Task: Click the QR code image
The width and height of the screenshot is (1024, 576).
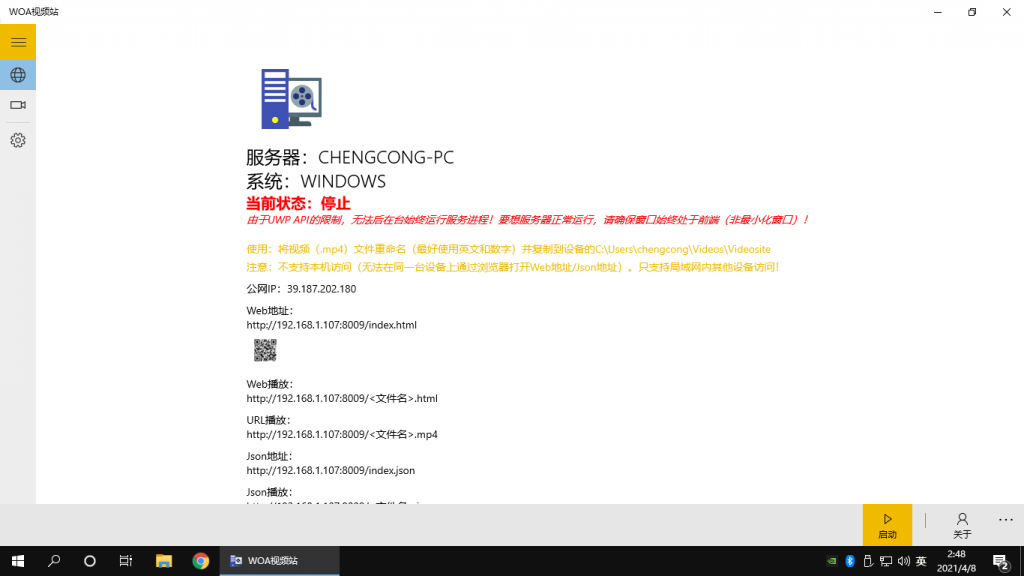Action: click(265, 350)
